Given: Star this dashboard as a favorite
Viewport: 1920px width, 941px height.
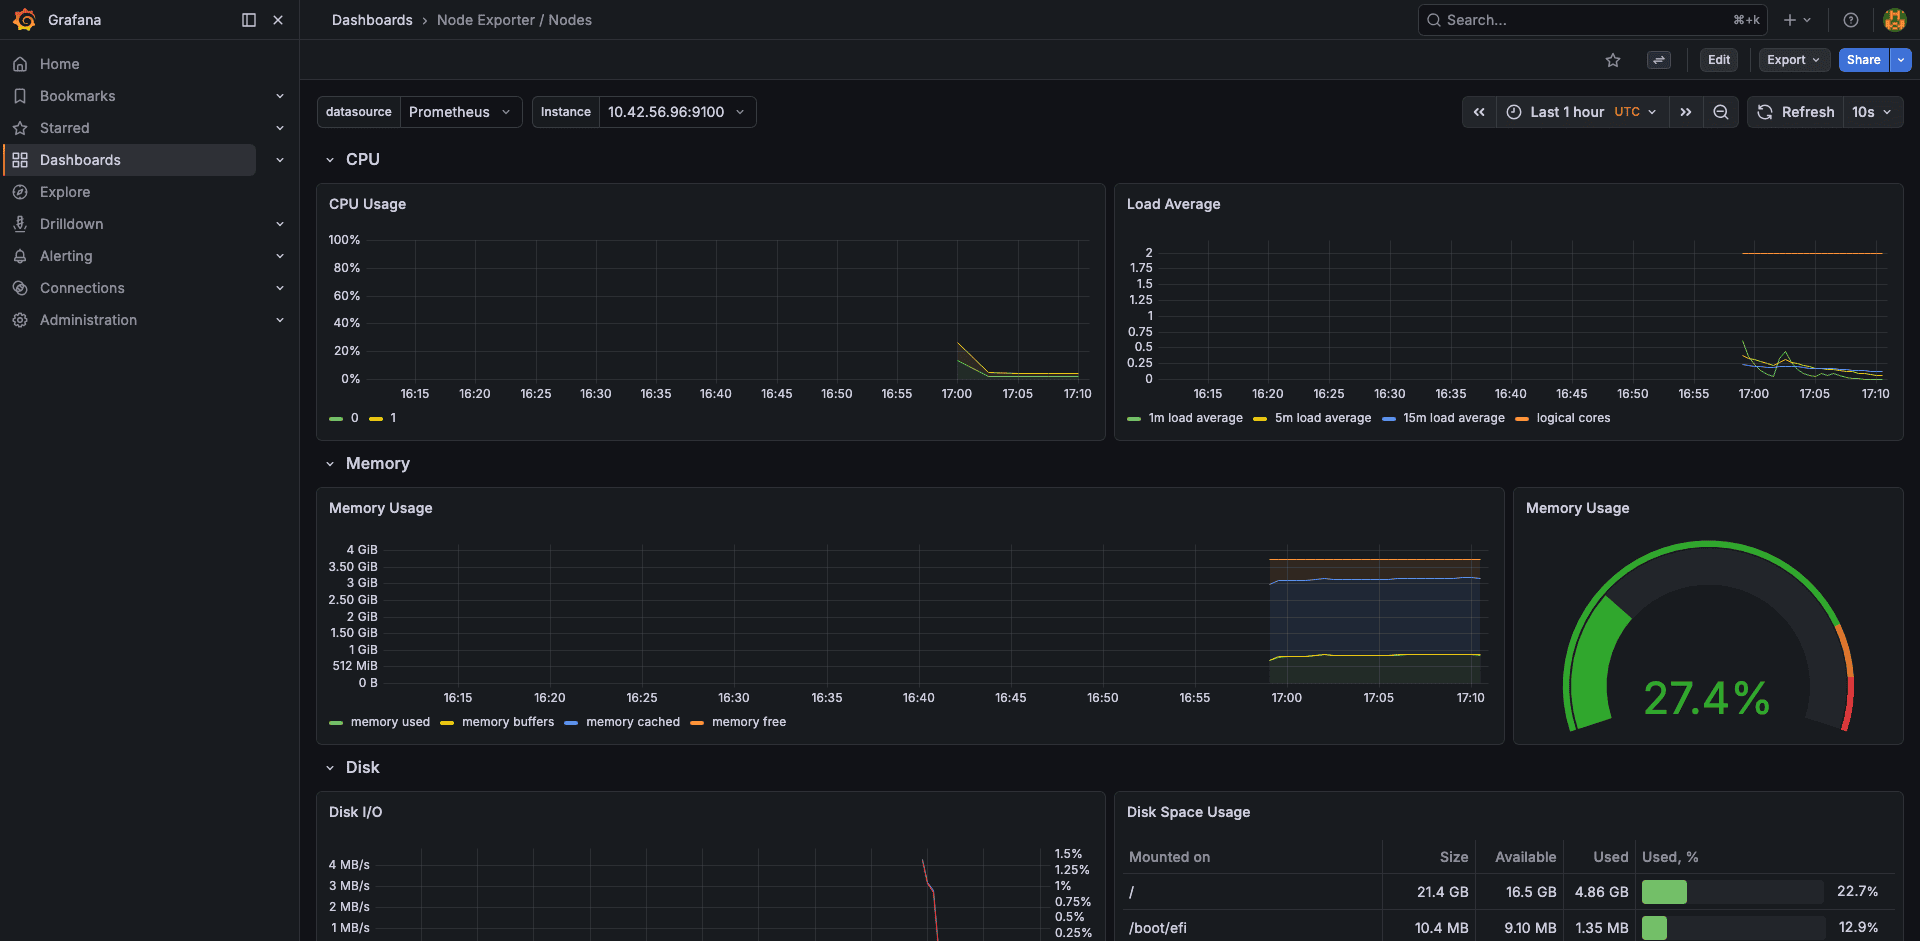Looking at the screenshot, I should pos(1612,60).
